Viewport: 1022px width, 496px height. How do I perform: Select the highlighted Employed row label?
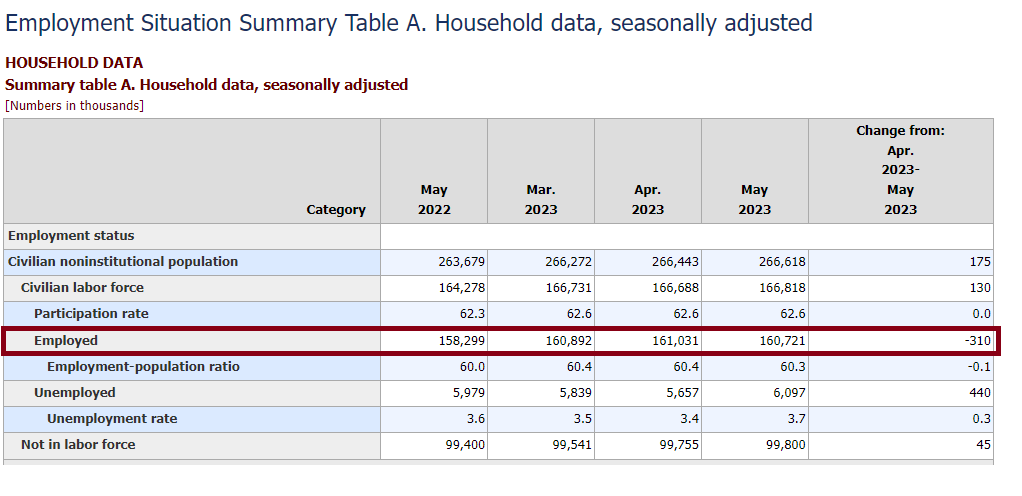point(66,341)
